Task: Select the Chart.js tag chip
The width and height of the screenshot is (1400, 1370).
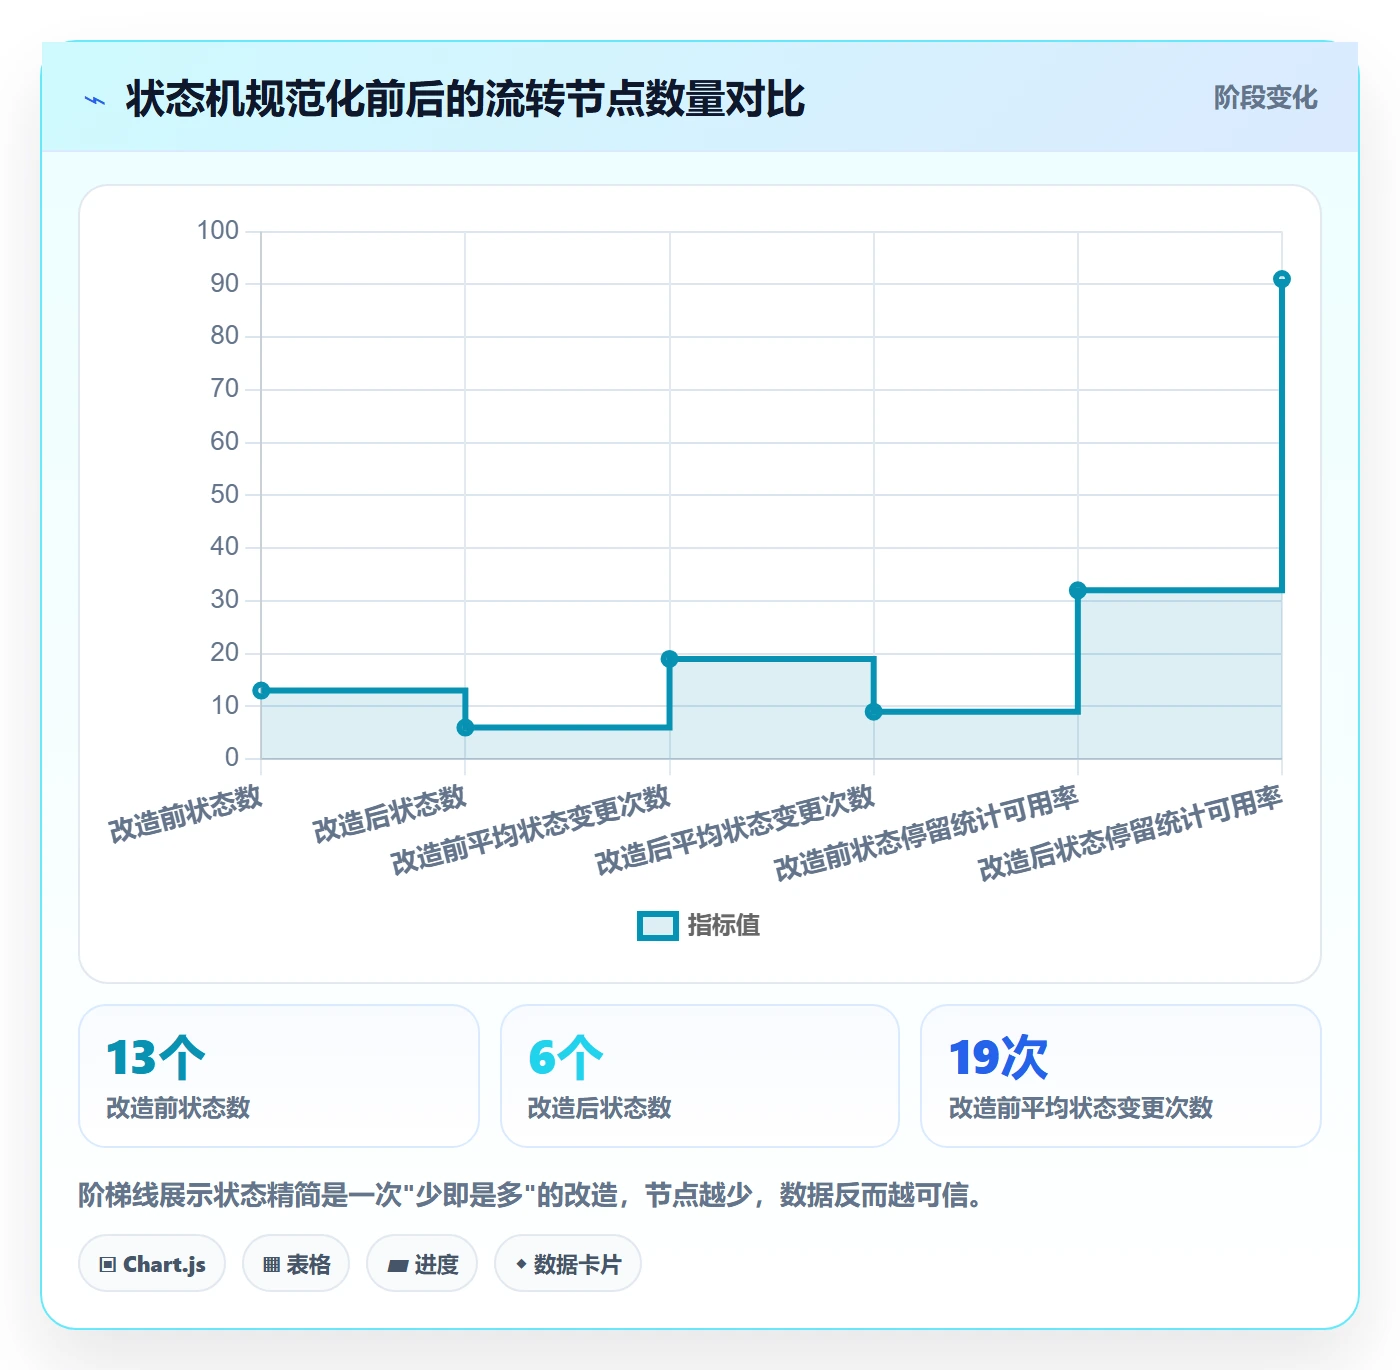Action: [x=152, y=1264]
